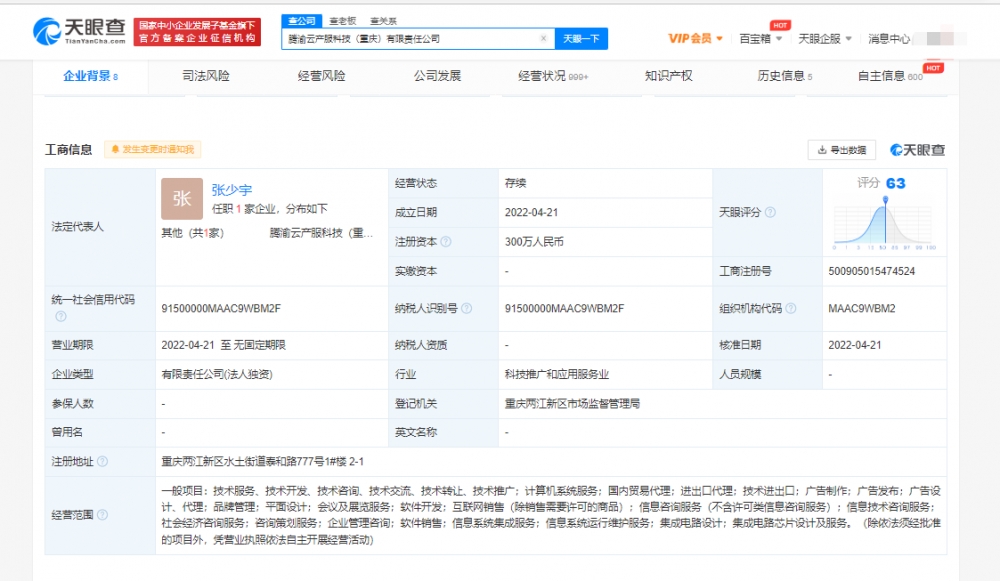Click 有限责任公司(法人独资) company type

(217, 374)
